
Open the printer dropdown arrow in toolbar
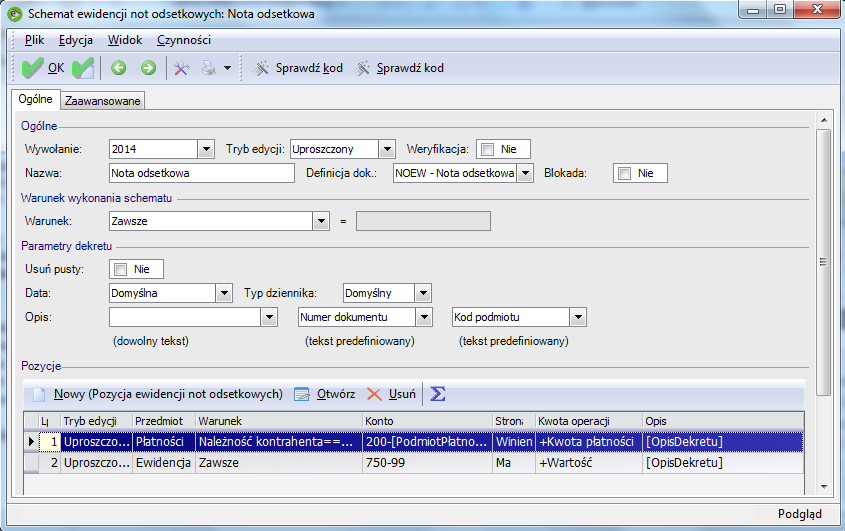click(227, 68)
